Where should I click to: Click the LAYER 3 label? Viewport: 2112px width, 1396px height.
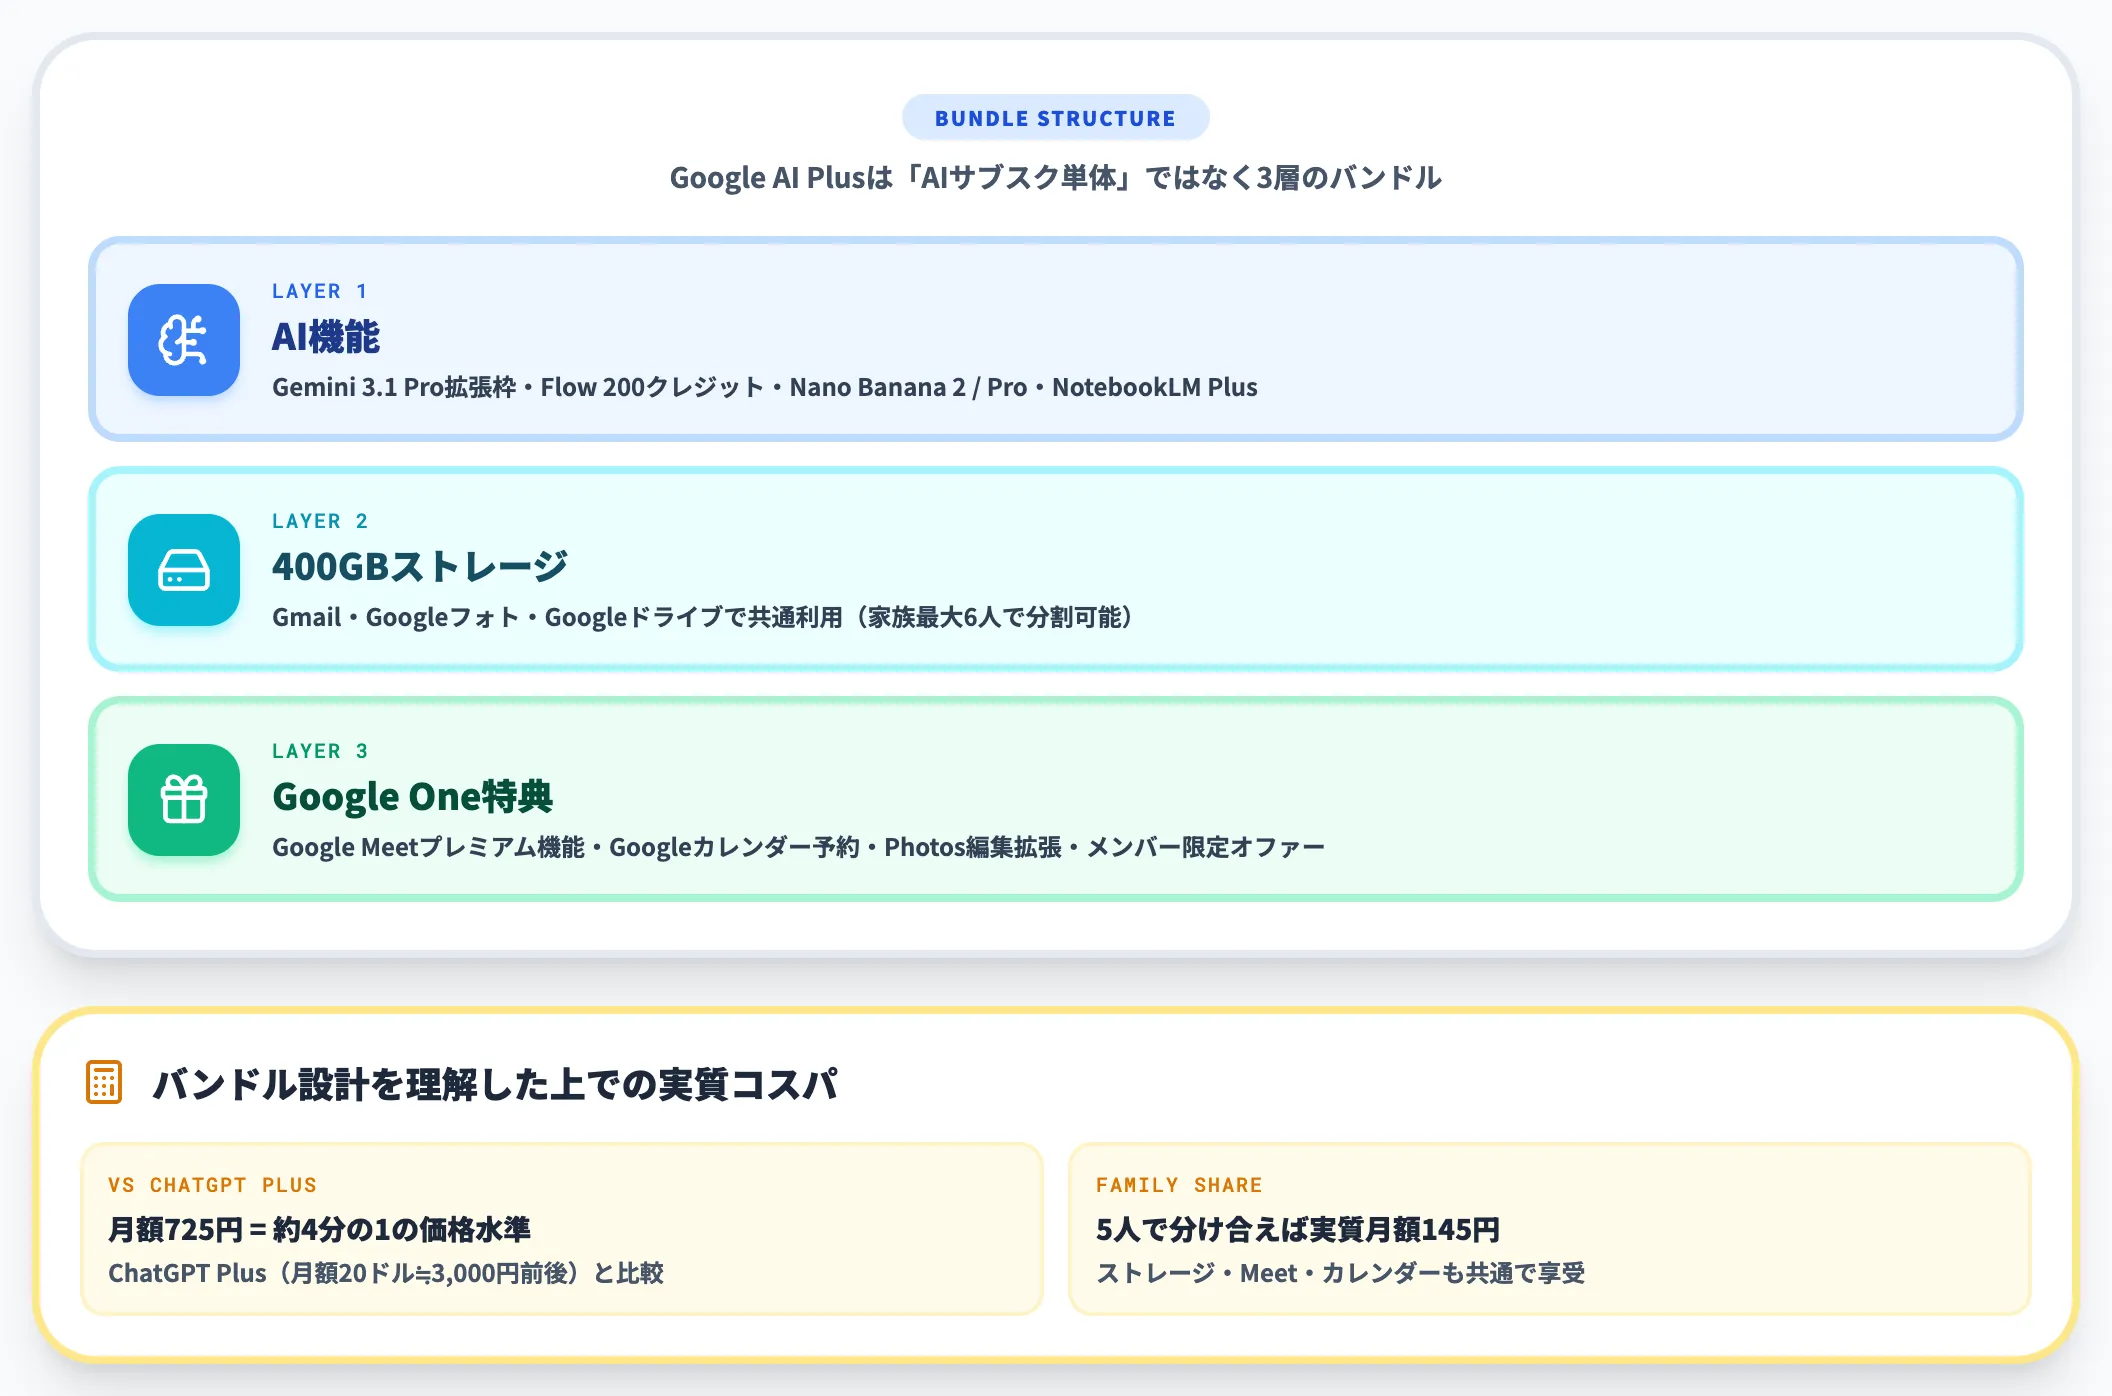pos(320,751)
